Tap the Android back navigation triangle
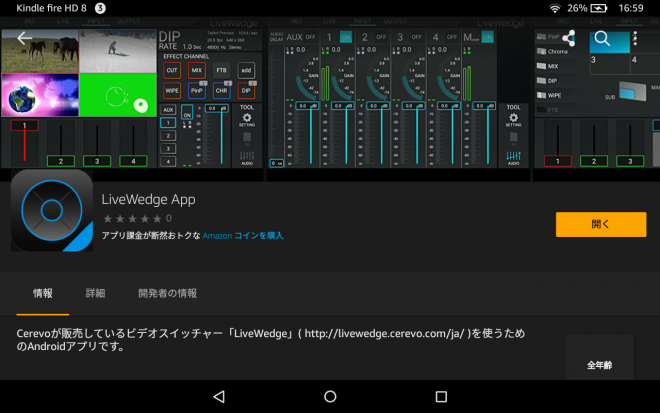Viewport: 660px width, 413px height. [219, 397]
